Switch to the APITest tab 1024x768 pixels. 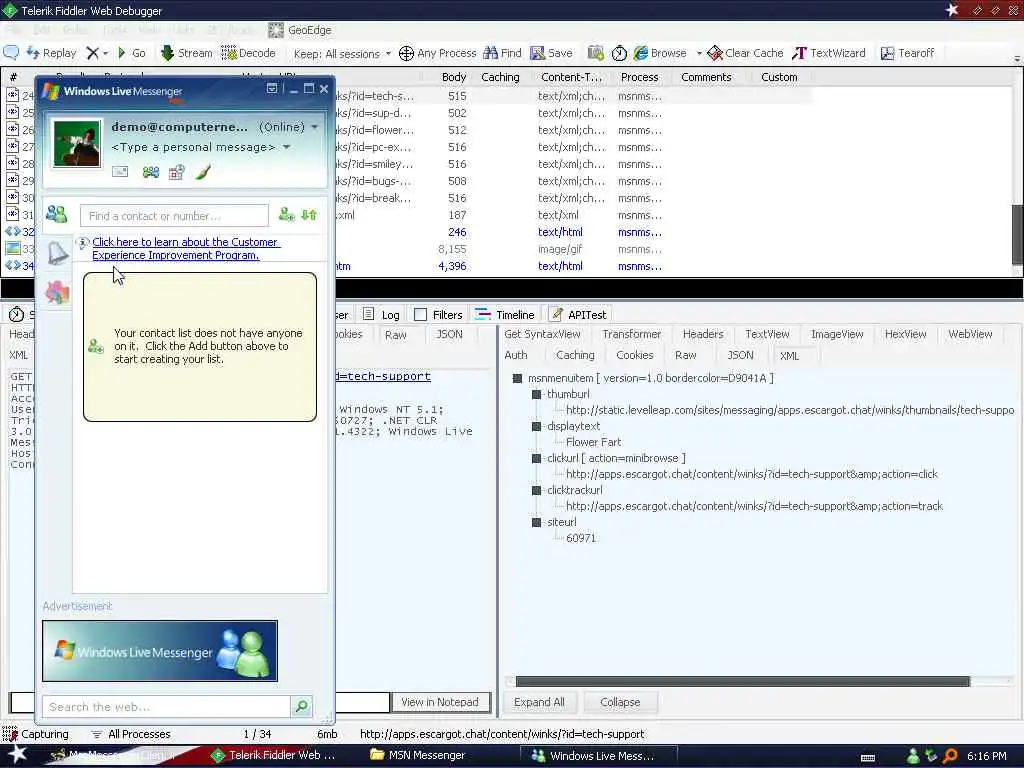pos(578,315)
